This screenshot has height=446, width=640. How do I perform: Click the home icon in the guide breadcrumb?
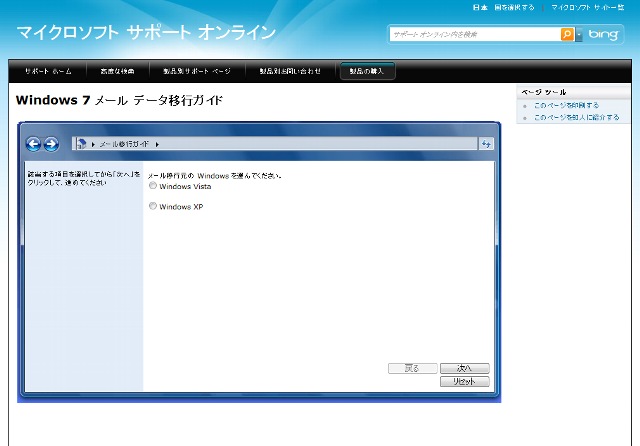[x=81, y=144]
